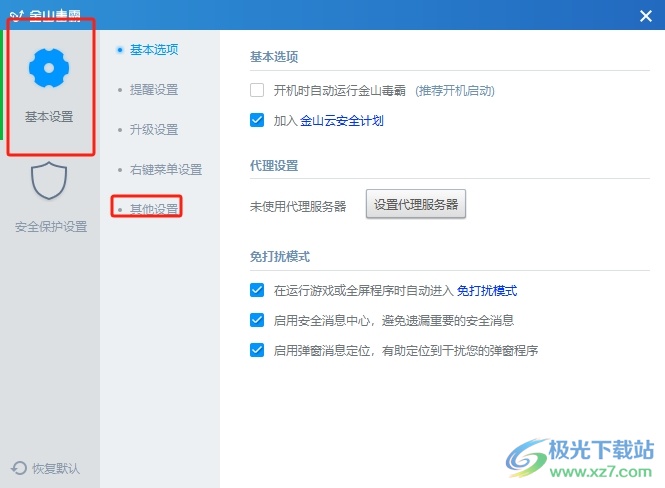Toggle 启用安全消息中心 checkbox
This screenshot has height=488, width=665.
[257, 320]
